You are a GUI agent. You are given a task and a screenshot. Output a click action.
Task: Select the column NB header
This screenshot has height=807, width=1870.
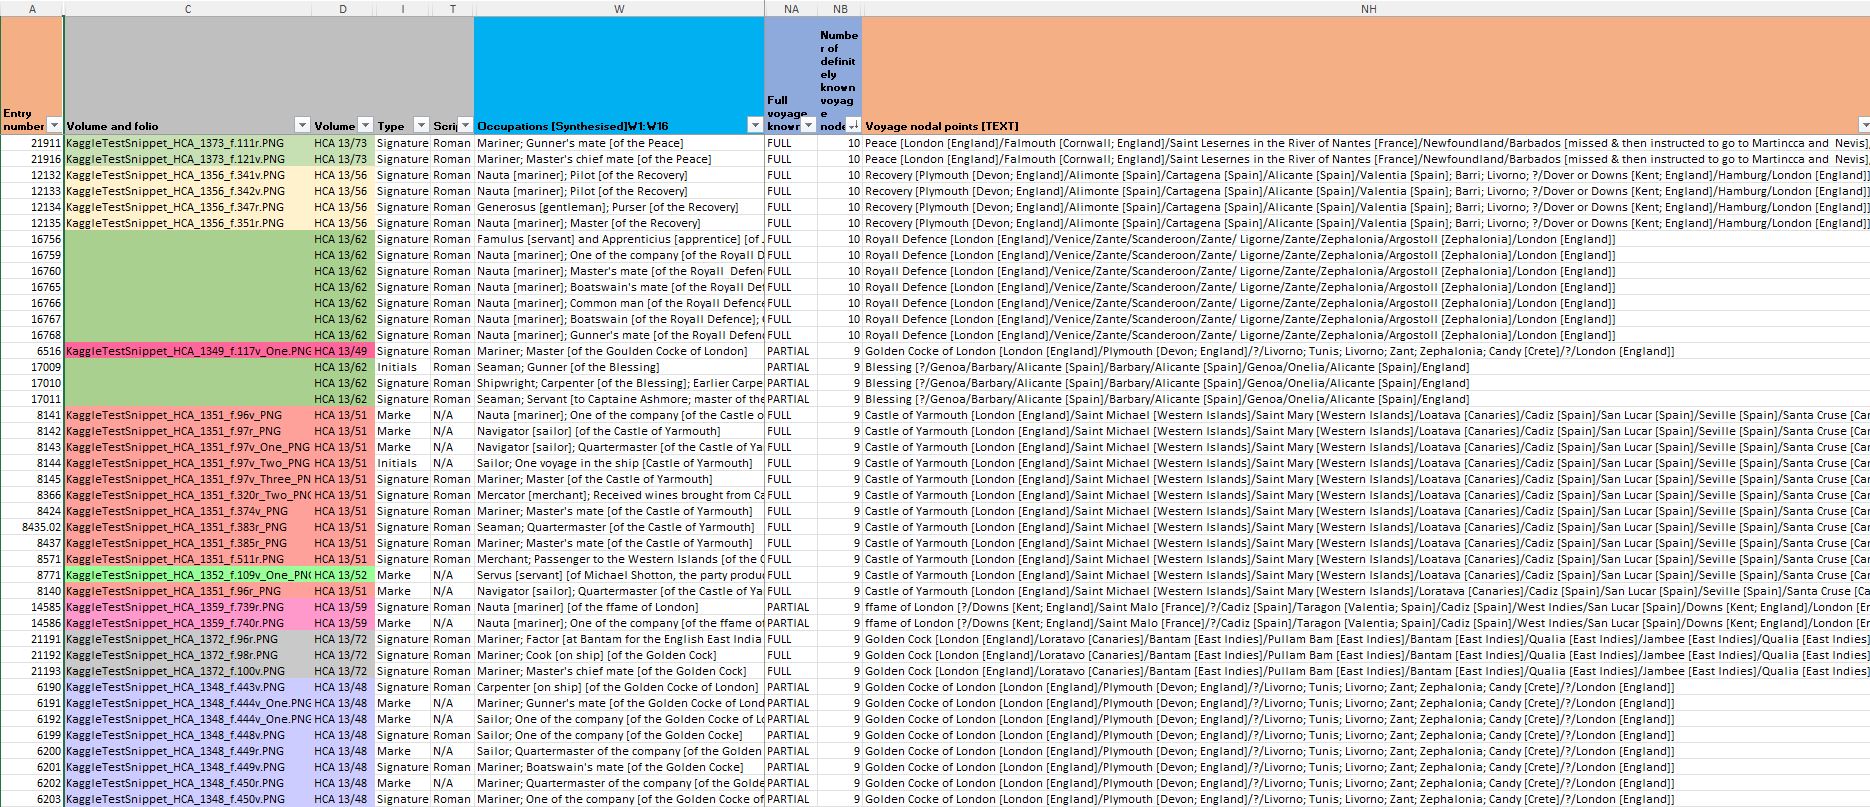click(840, 9)
